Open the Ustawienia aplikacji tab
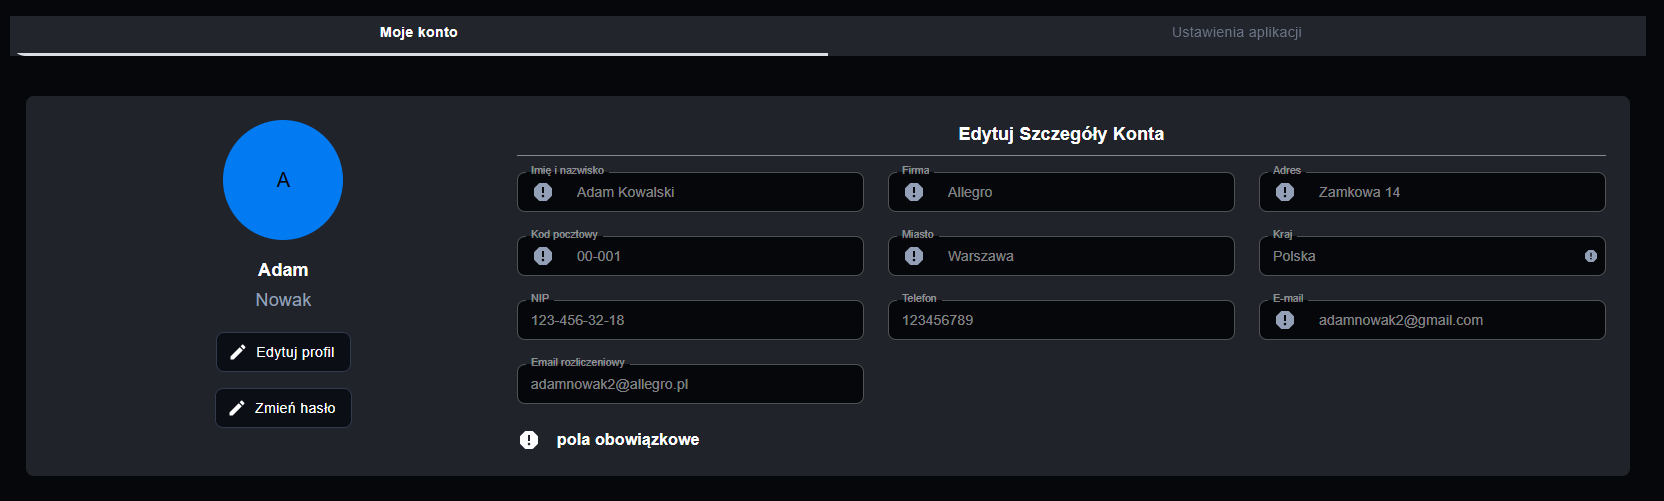 coord(1236,33)
